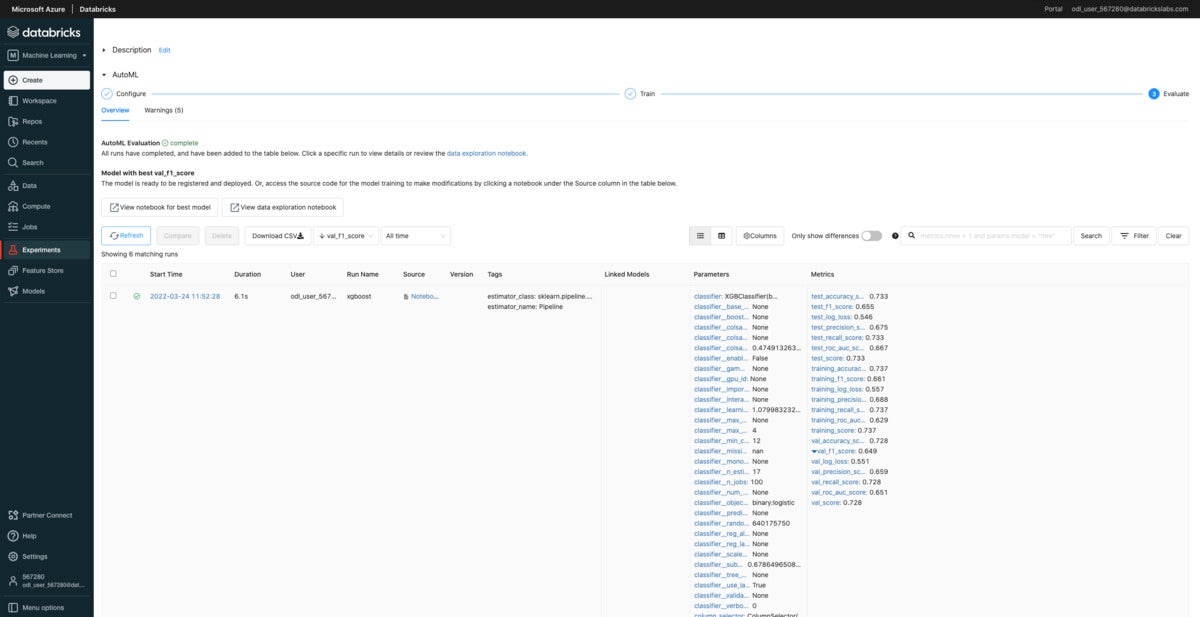Screen dimensions: 1200x617
Task: Expand the Description section
Action: point(105,50)
